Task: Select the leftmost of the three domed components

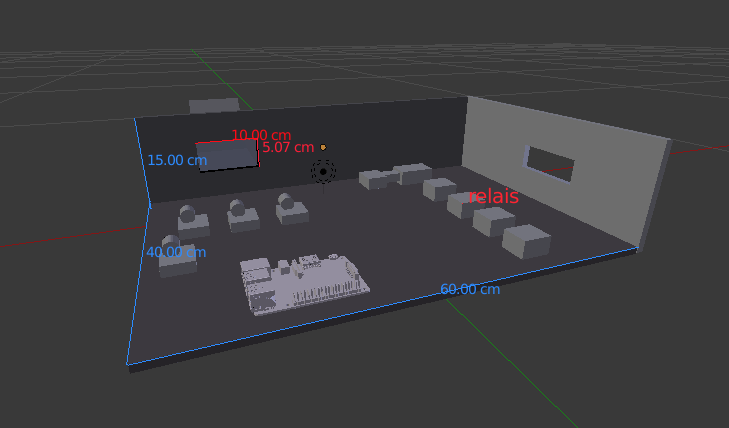Action: click(x=190, y=216)
